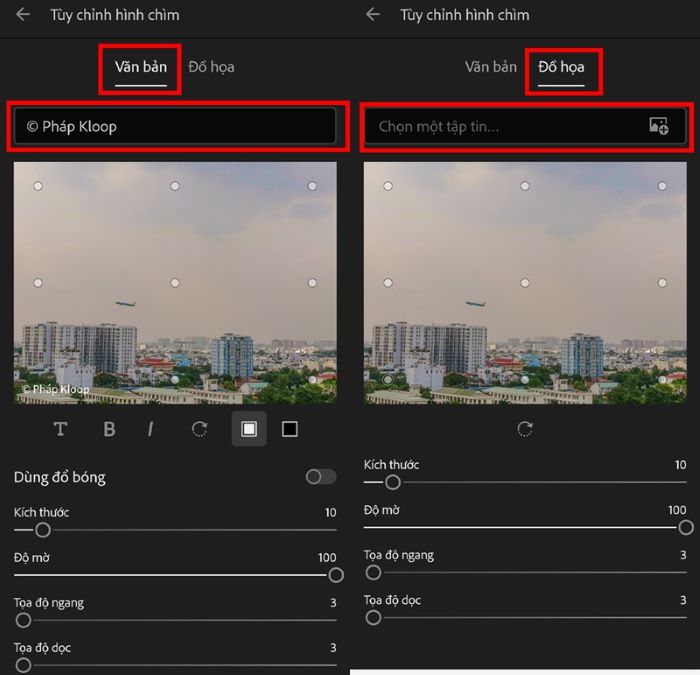Tap back arrow in left text watermark screen

pos(23,15)
